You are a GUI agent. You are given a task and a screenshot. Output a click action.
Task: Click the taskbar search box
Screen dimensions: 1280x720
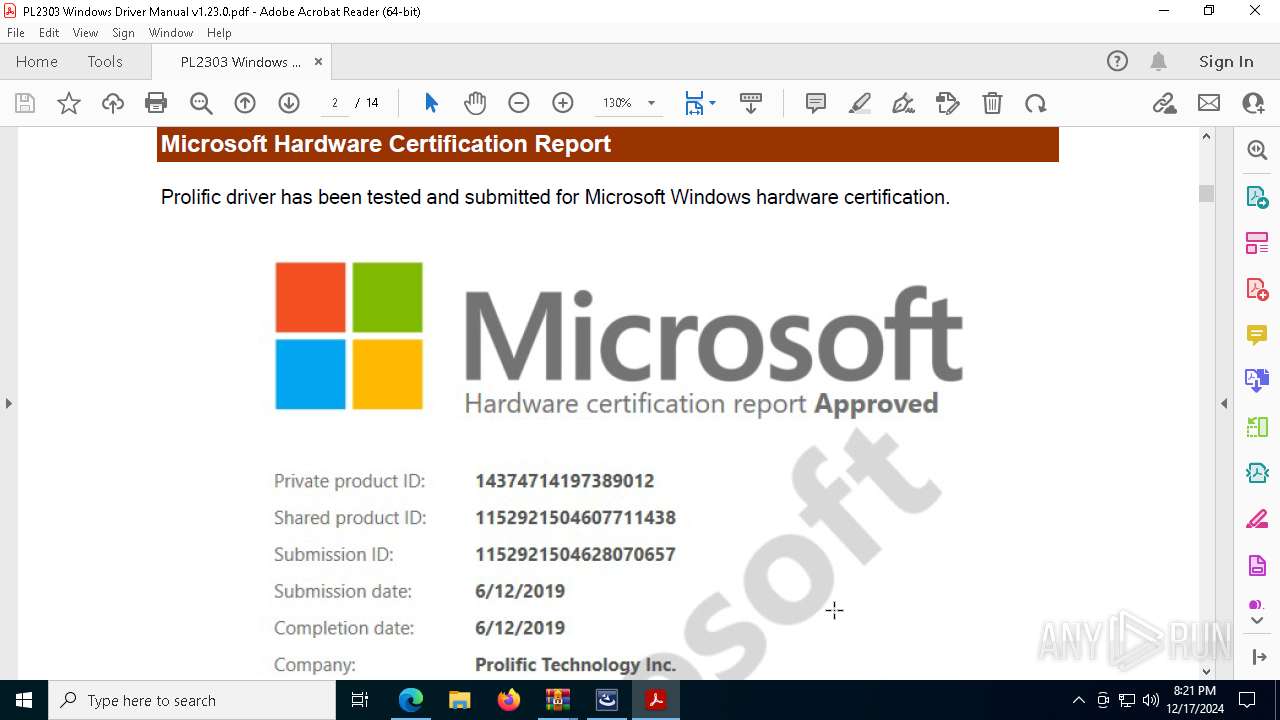pyautogui.click(x=192, y=700)
